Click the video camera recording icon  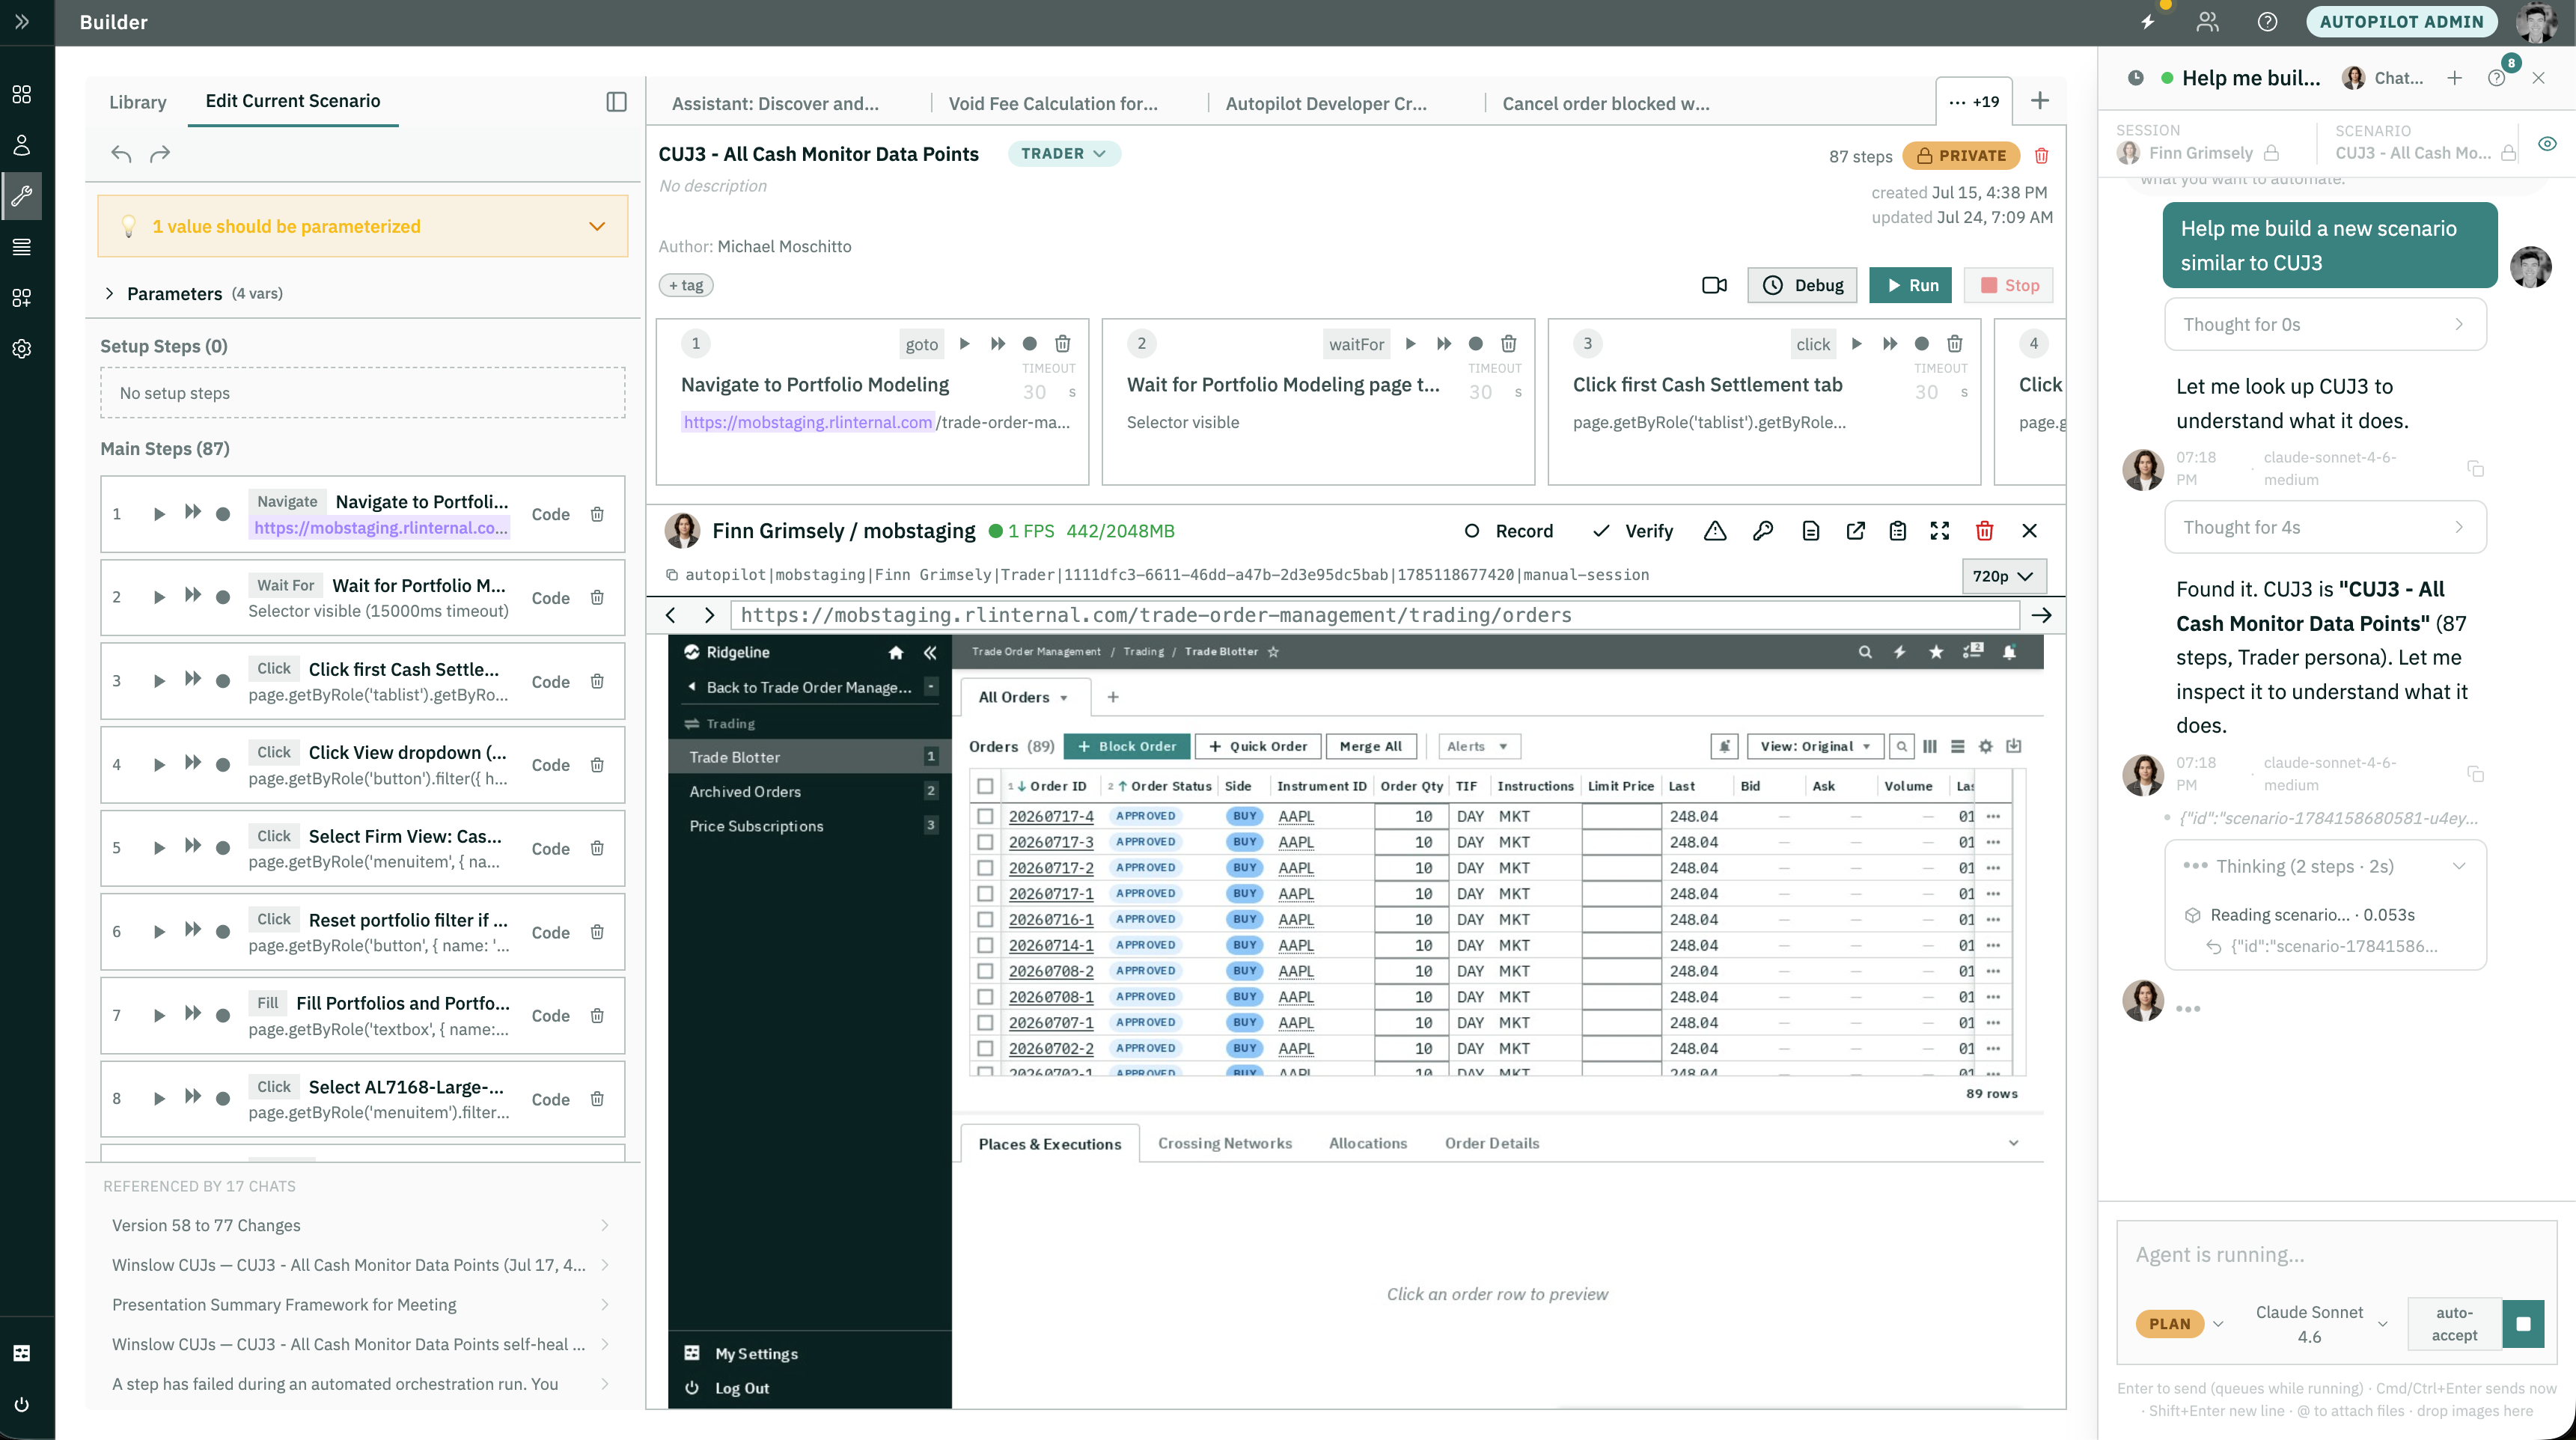(x=1714, y=285)
